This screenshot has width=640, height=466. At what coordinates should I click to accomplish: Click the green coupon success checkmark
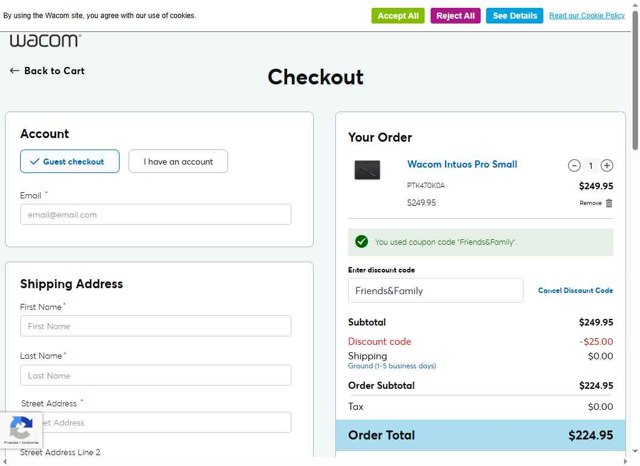(361, 242)
